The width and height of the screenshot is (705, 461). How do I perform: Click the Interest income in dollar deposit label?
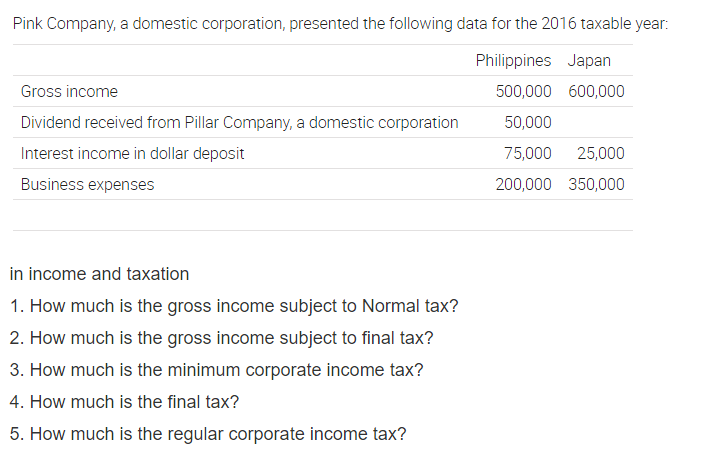(x=133, y=154)
